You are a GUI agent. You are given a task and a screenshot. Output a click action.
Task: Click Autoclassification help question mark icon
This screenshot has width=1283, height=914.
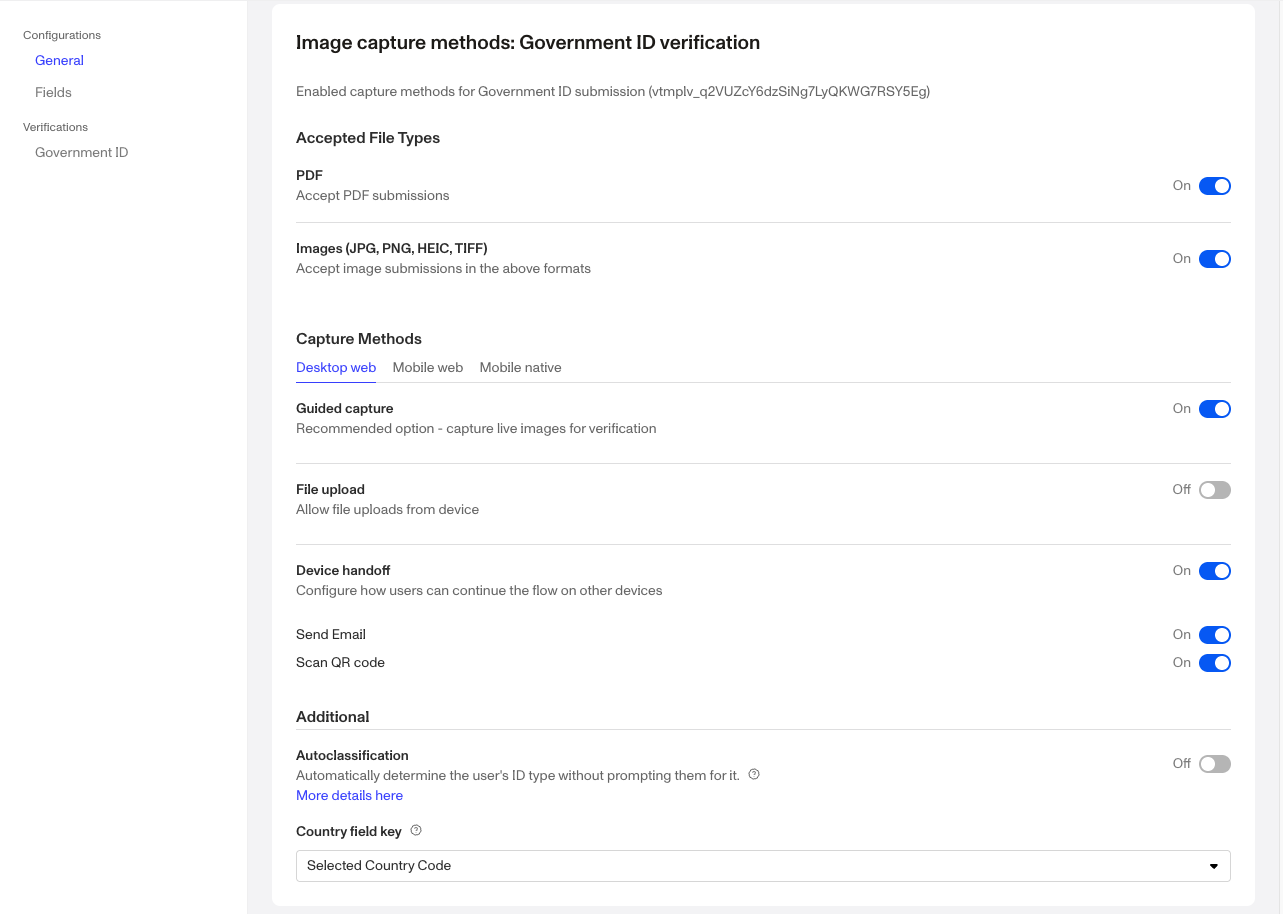tap(754, 774)
